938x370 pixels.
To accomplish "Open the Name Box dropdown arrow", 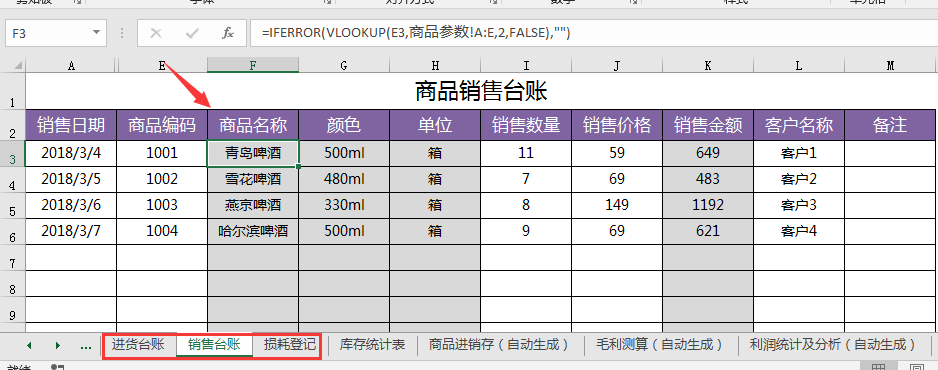I will (96, 33).
